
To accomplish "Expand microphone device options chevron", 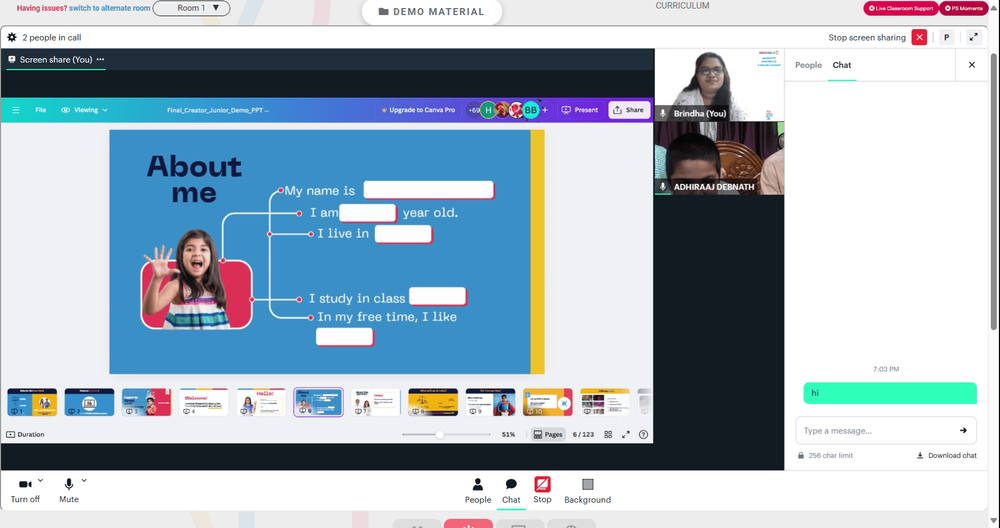I will [x=84, y=481].
